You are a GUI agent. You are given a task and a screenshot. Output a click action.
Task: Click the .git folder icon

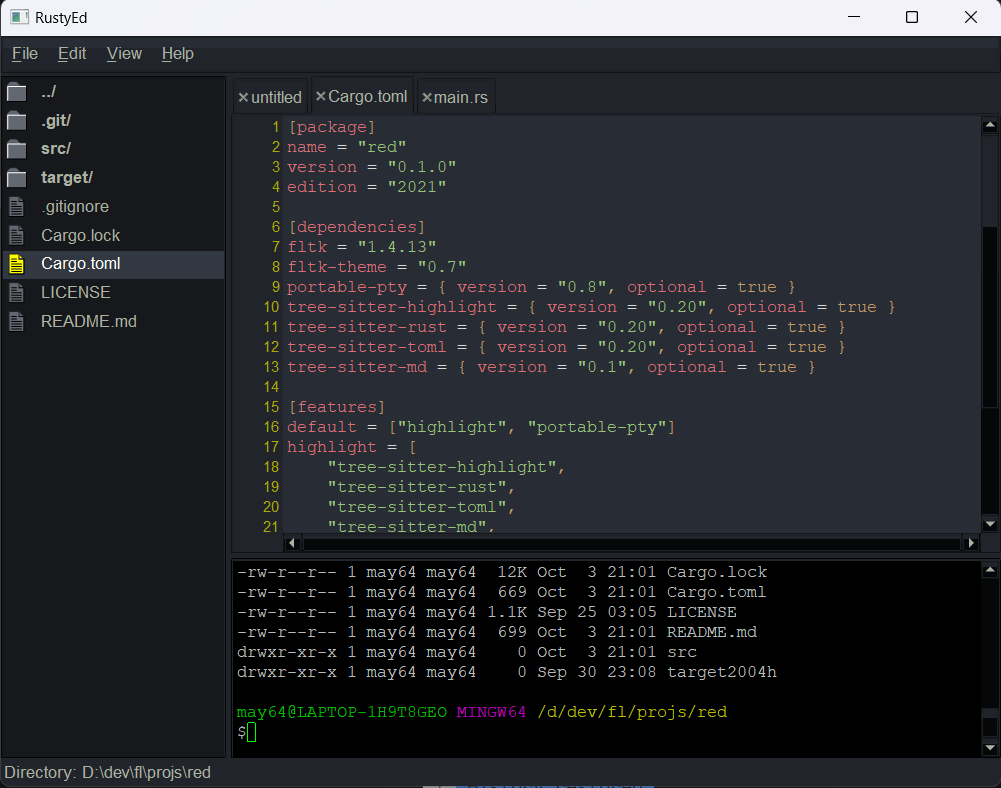[16, 121]
